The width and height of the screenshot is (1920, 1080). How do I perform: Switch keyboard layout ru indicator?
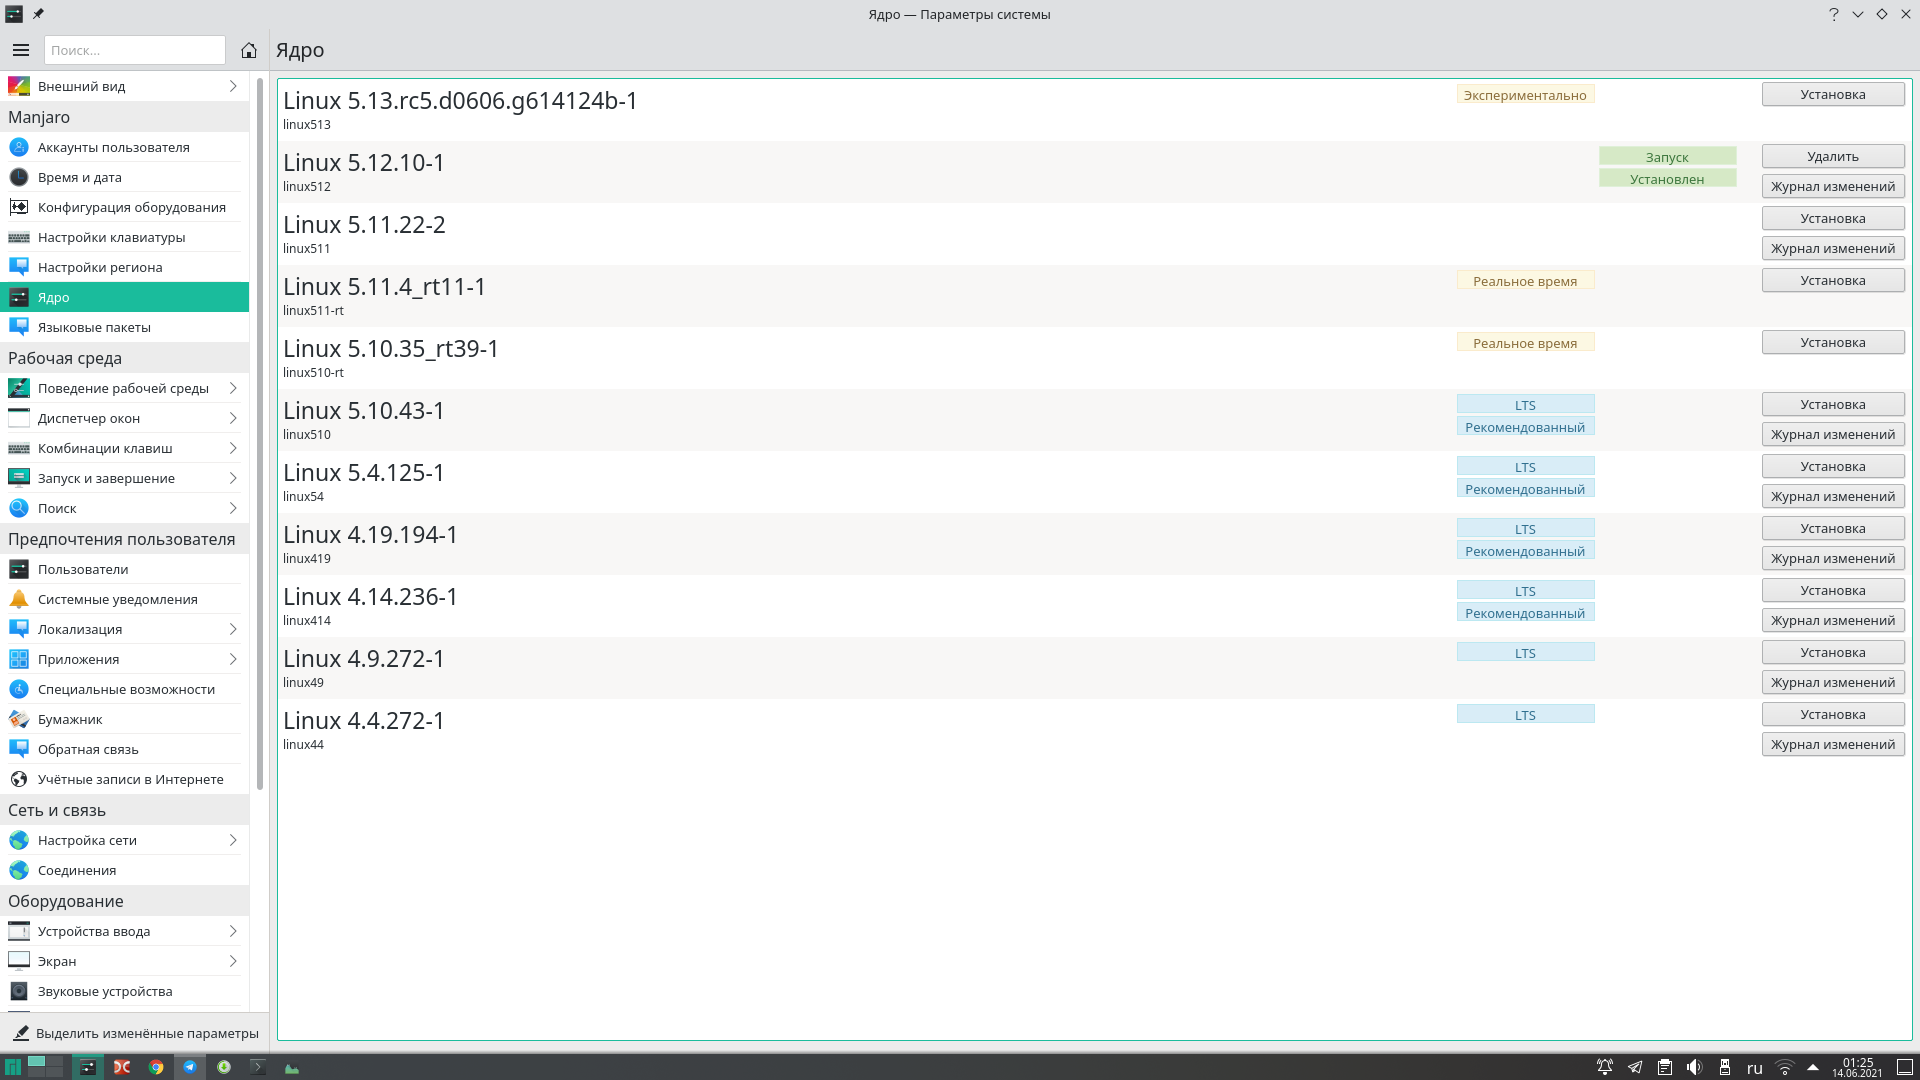1754,1068
